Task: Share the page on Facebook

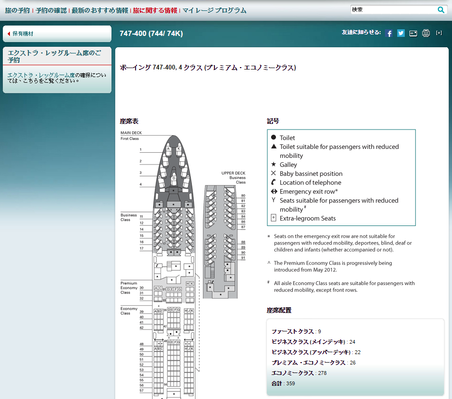Action: (x=389, y=33)
